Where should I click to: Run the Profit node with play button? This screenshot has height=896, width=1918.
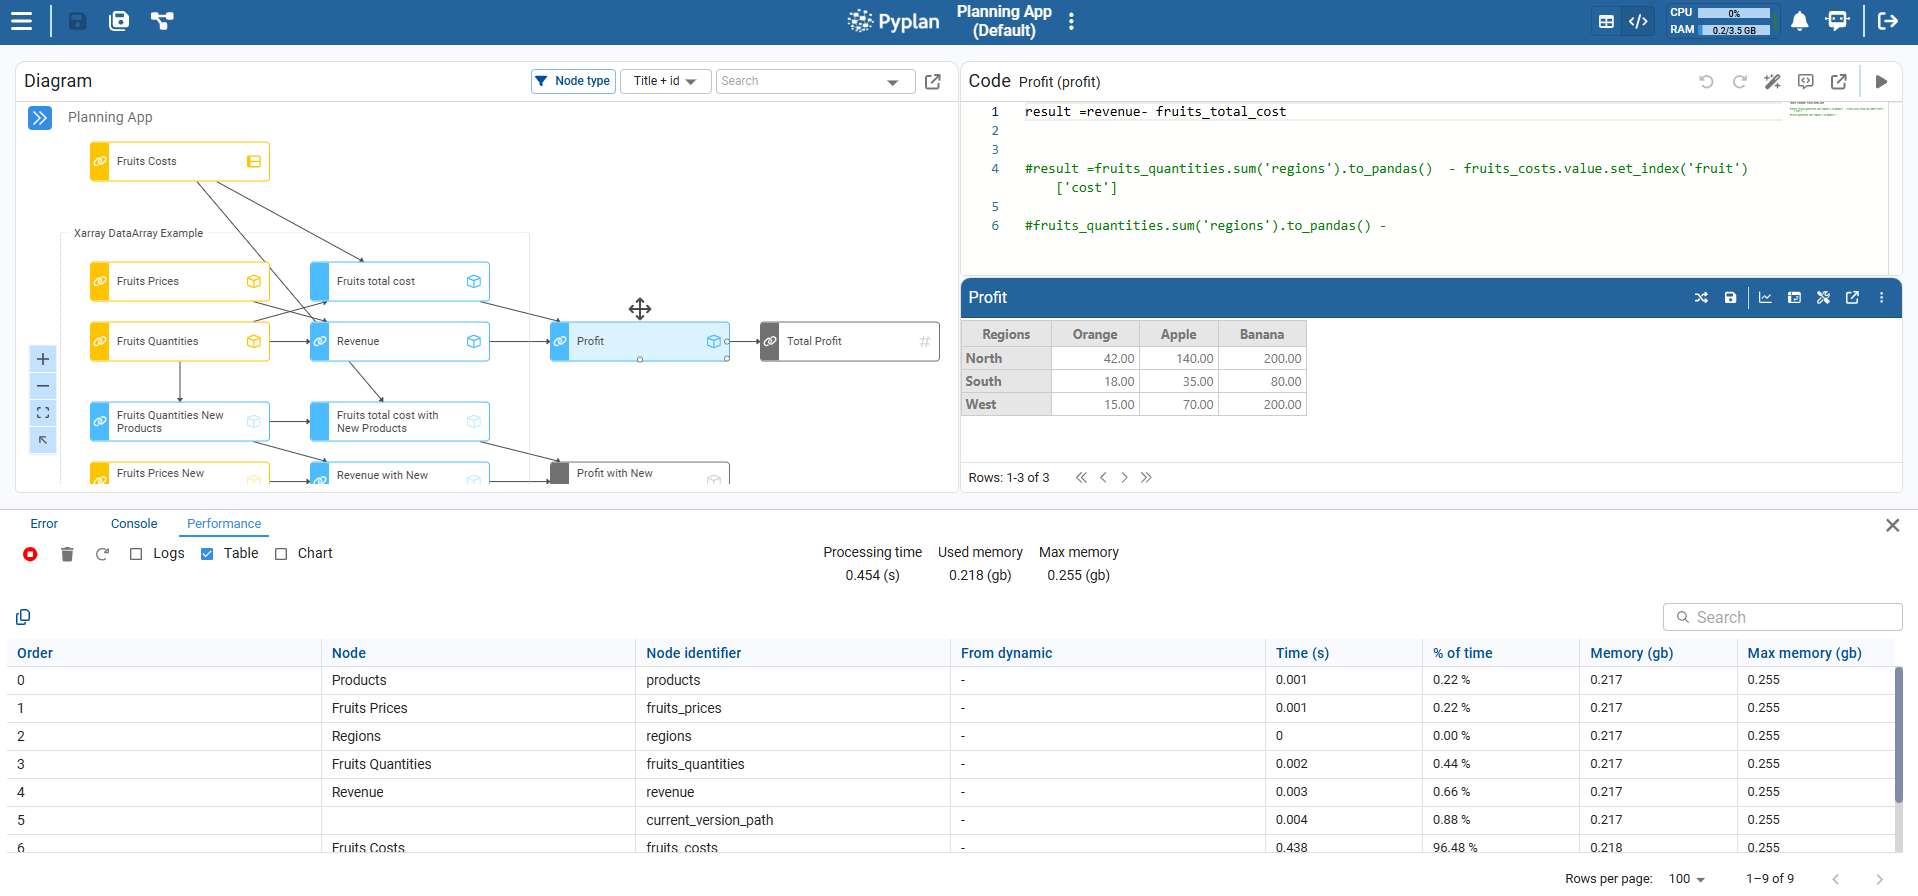pos(1881,82)
